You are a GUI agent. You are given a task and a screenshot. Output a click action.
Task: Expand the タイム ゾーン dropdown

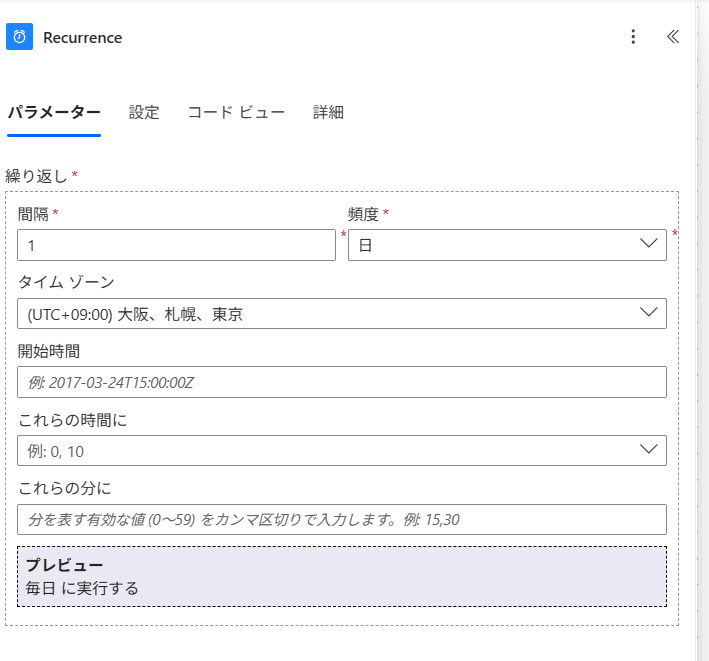(342, 313)
